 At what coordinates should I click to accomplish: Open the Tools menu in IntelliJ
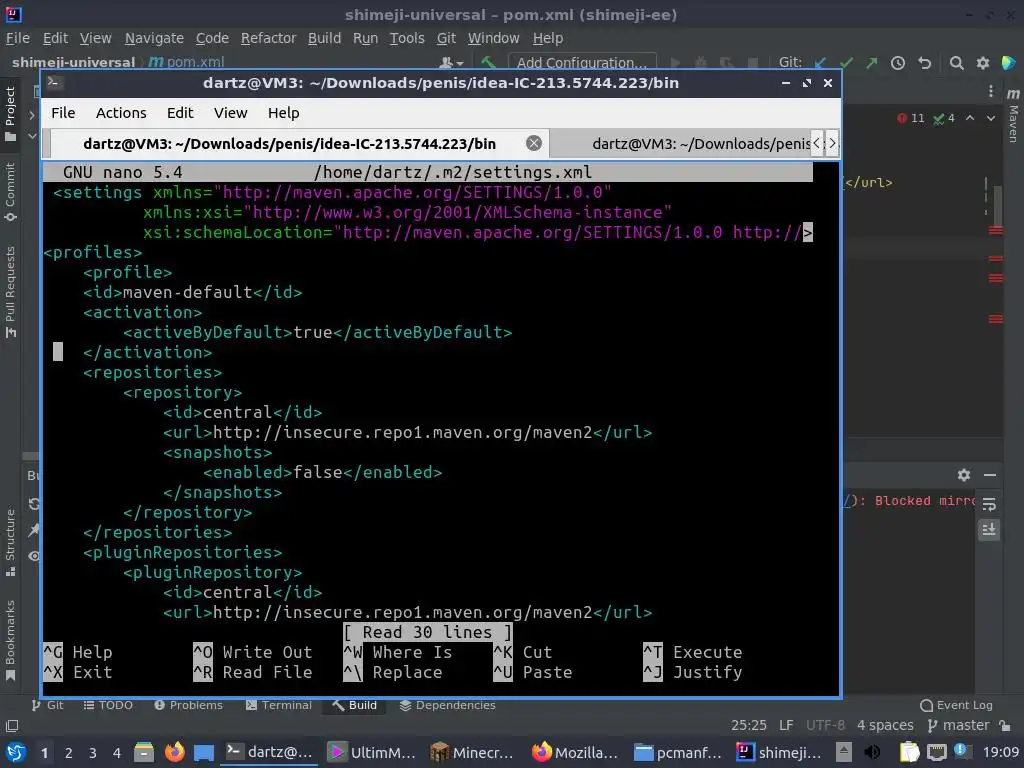coord(407,39)
